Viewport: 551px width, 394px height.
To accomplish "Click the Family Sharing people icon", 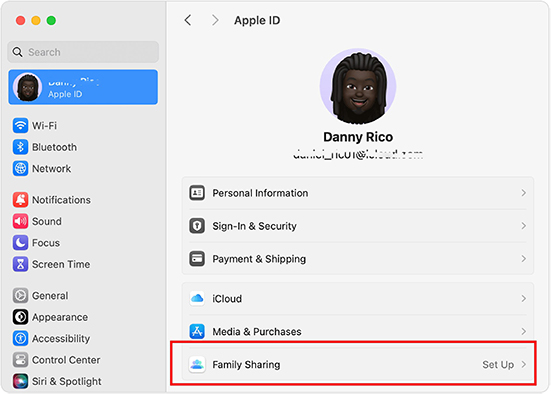I will click(x=197, y=364).
